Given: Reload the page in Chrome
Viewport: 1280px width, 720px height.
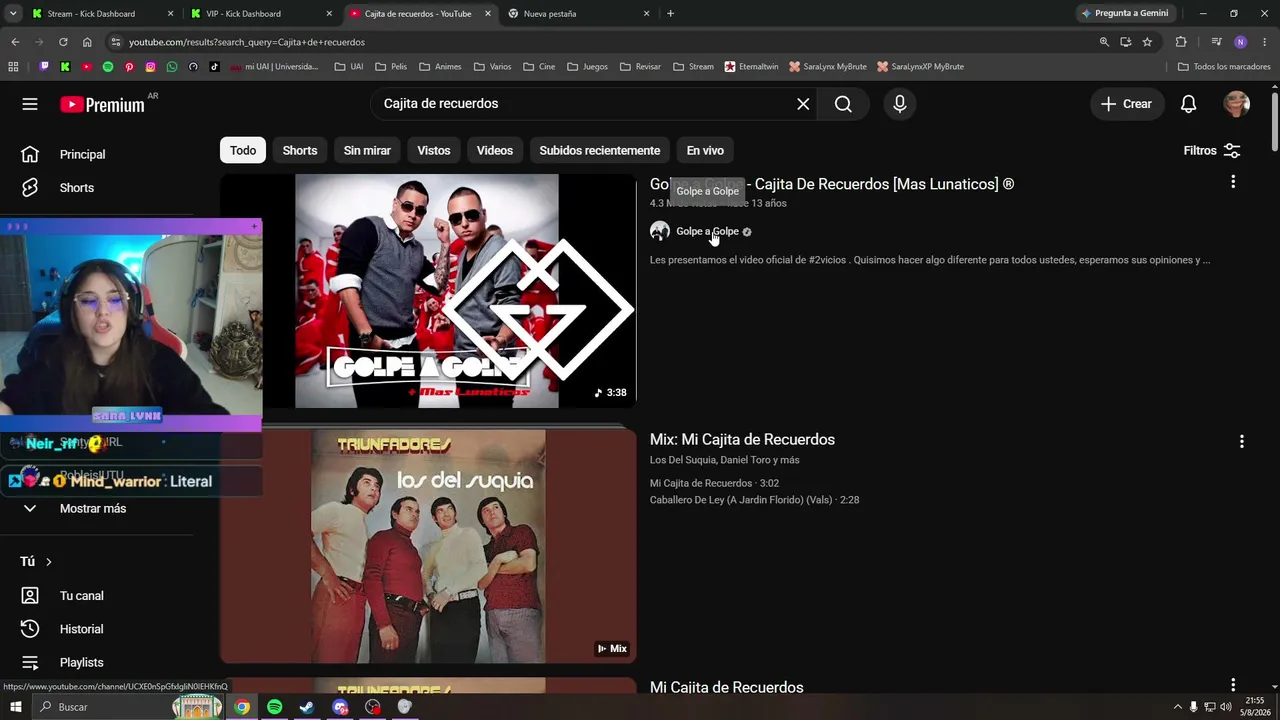Looking at the screenshot, I should pos(63,42).
